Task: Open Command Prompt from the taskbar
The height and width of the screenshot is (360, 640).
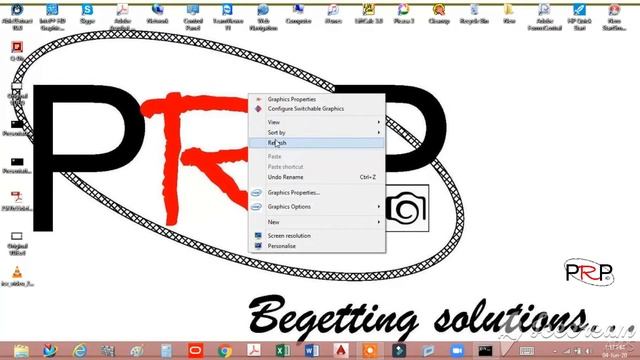Action: (x=485, y=351)
